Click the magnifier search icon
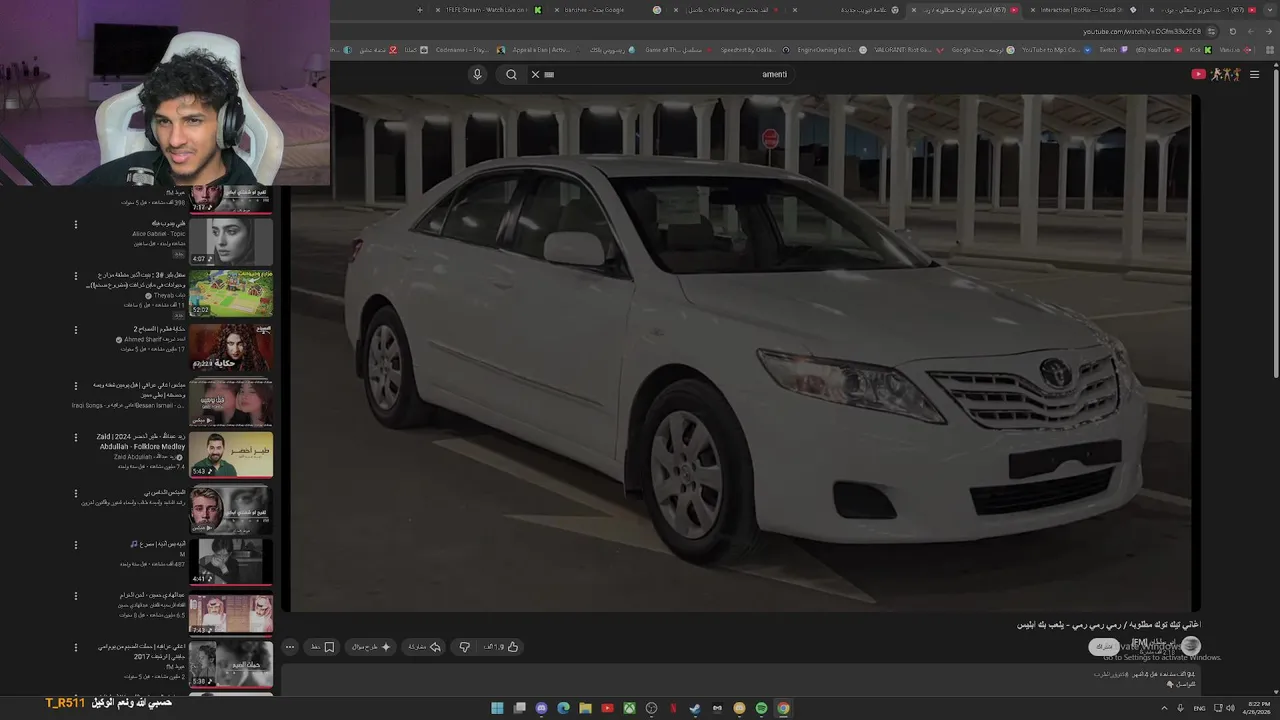This screenshot has width=1280, height=720. click(511, 74)
